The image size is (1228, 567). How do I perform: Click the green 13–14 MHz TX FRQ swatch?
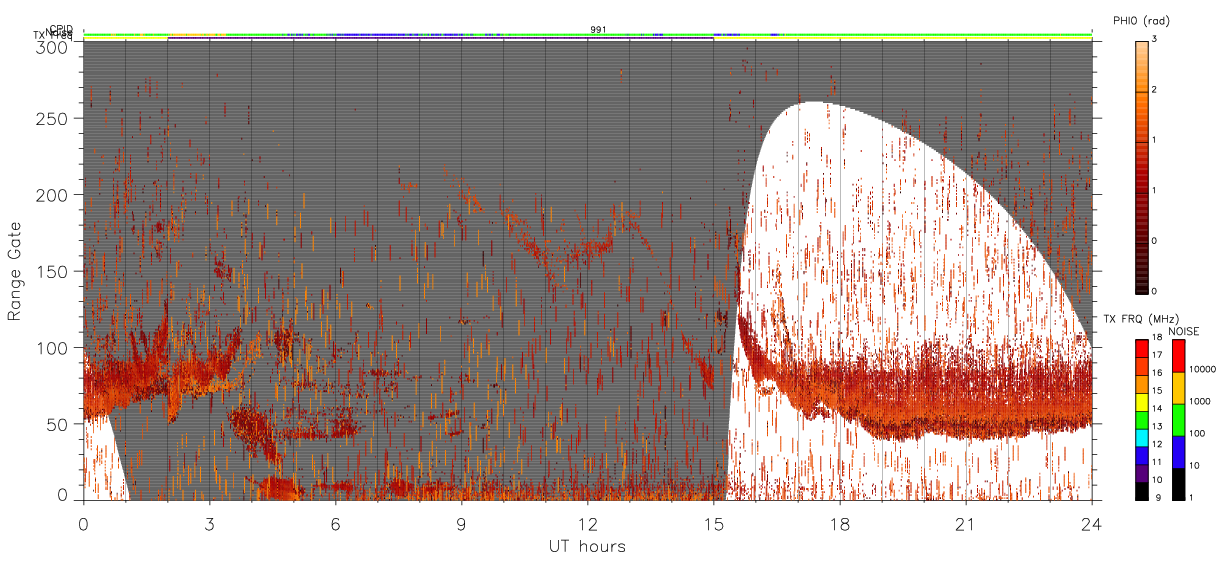(x=1142, y=420)
